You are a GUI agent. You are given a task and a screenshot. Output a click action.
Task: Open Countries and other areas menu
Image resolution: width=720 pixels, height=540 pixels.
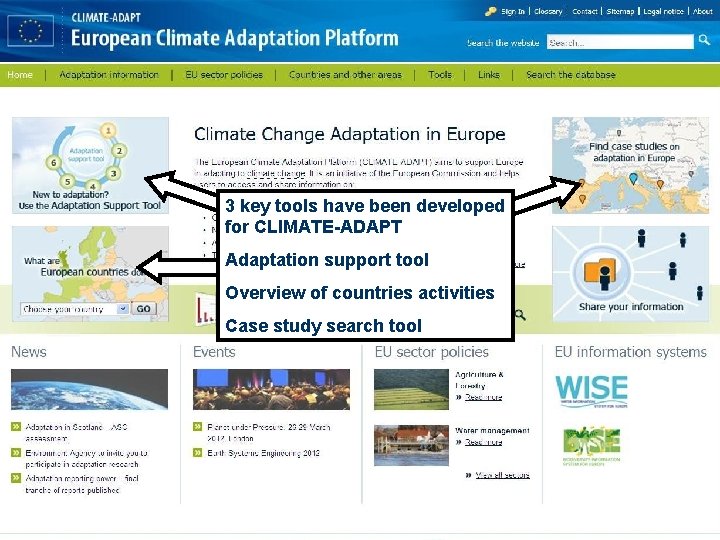[345, 75]
